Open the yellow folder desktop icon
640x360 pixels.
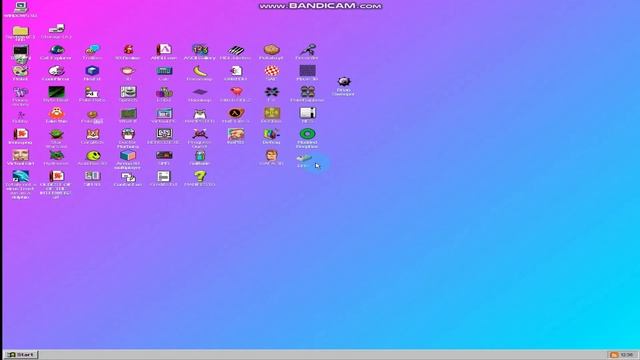click(x=20, y=30)
